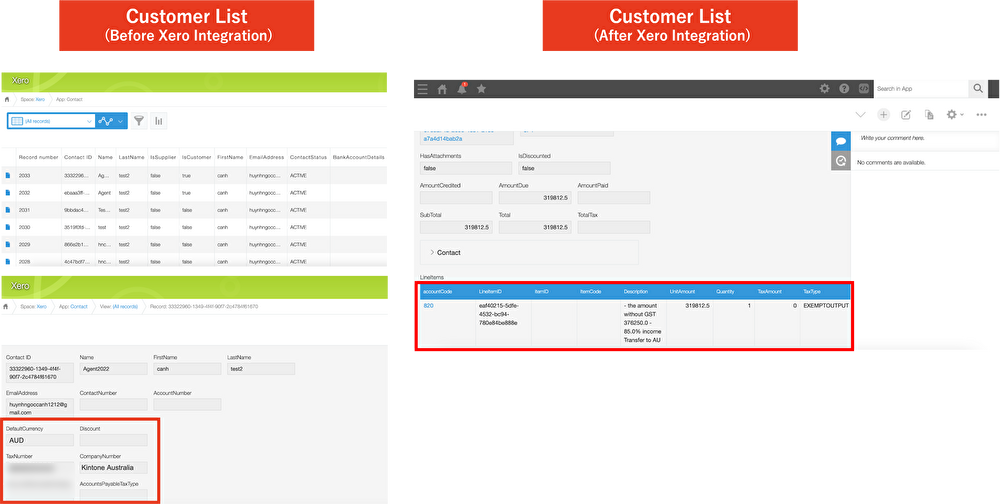Click home icon in record view breadcrumb
The height and width of the screenshot is (504, 1000).
pos(7,306)
